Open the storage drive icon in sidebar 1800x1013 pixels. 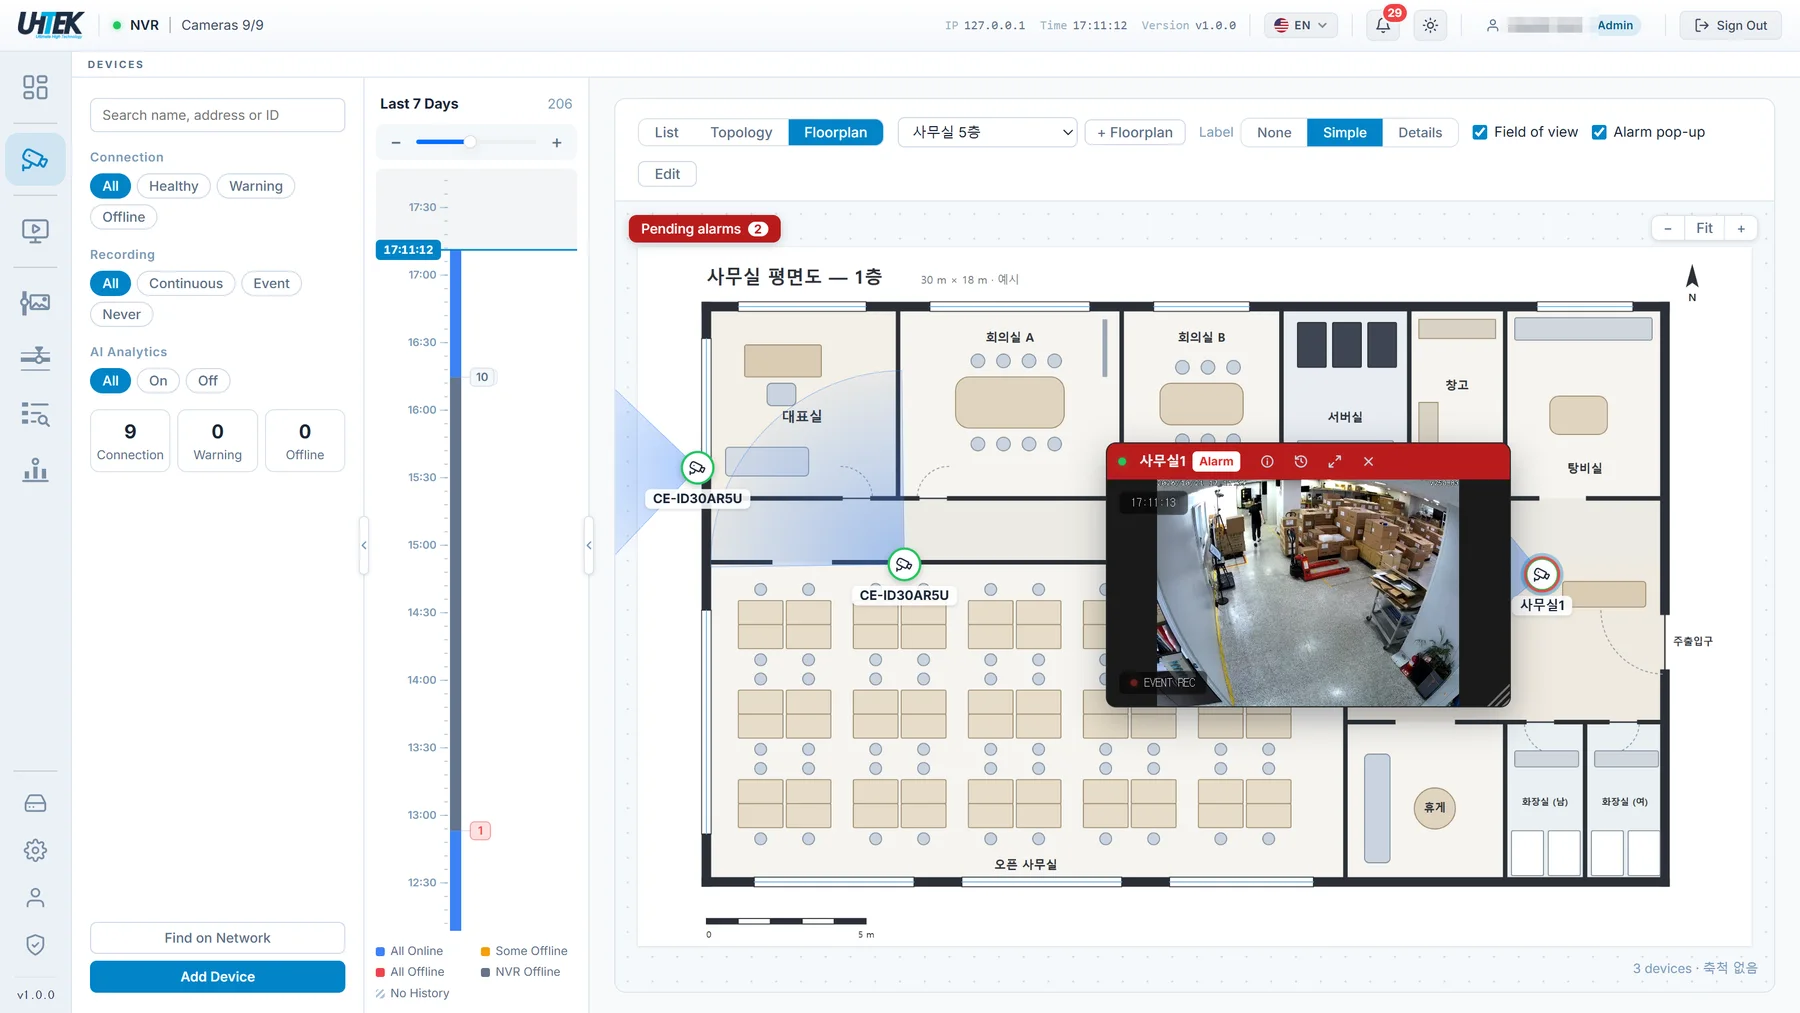click(x=35, y=804)
